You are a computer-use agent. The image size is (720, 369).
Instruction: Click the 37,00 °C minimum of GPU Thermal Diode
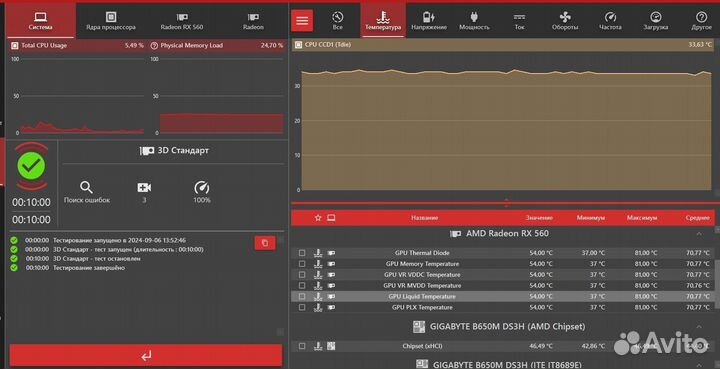tap(593, 253)
